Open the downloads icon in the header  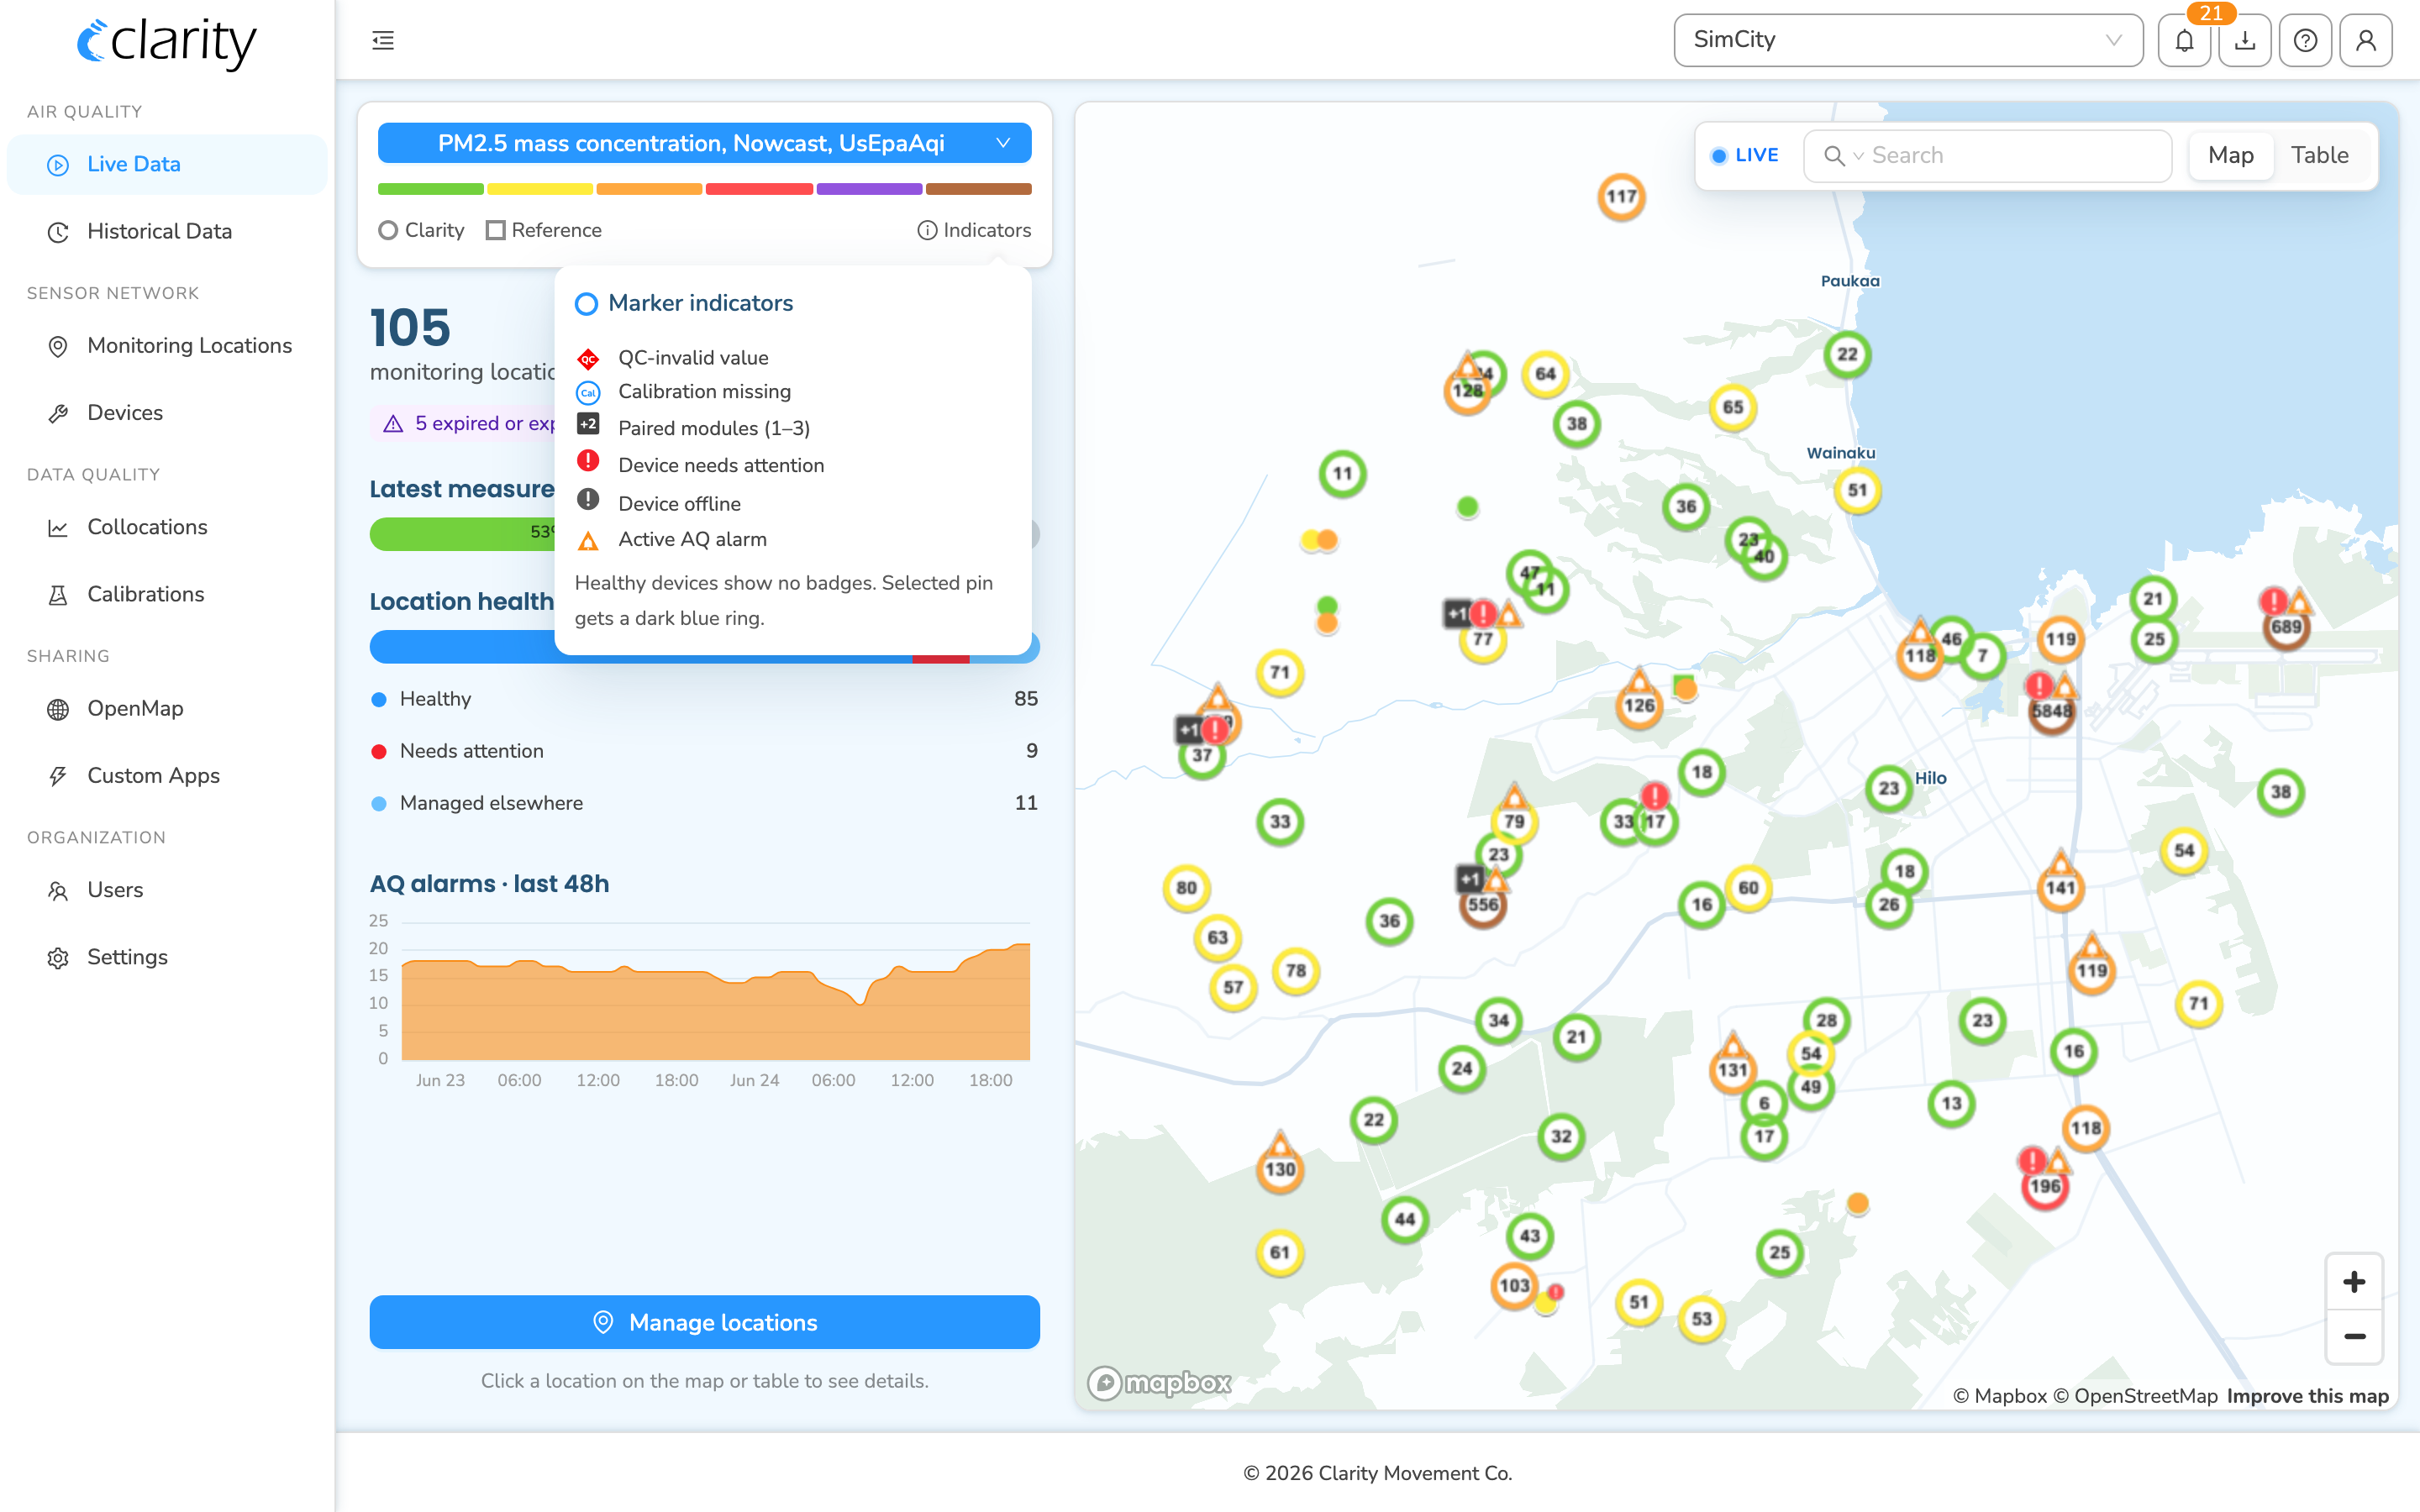tap(2245, 40)
